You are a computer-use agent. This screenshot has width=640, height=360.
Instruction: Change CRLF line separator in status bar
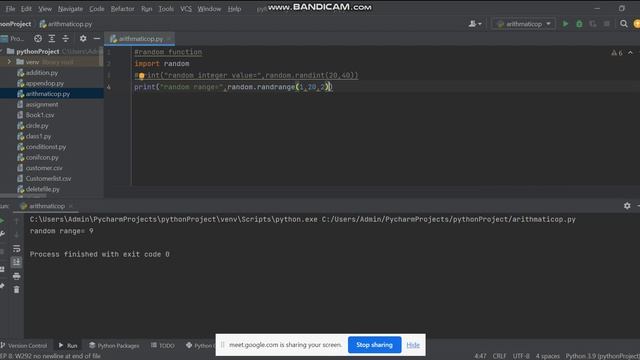pyautogui.click(x=500, y=356)
